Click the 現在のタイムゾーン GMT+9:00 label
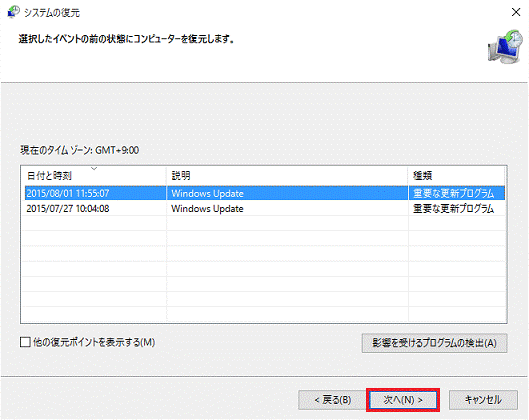 (x=79, y=150)
